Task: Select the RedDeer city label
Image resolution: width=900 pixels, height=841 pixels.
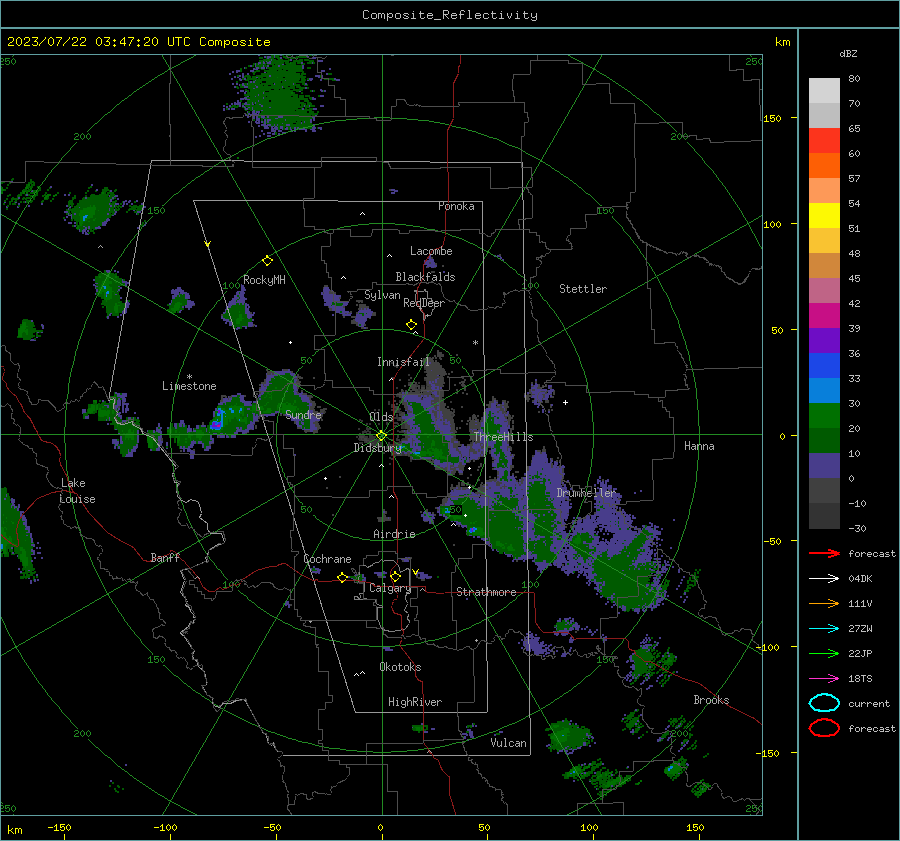Action: [424, 303]
